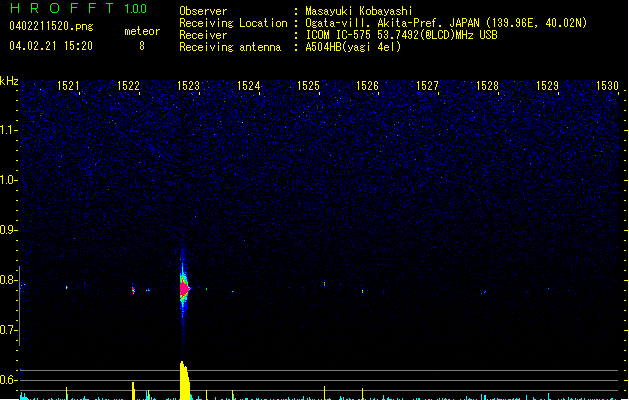Click the 1526 time axis marker
Image resolution: width=629 pixels, height=400 pixels.
coord(367,86)
